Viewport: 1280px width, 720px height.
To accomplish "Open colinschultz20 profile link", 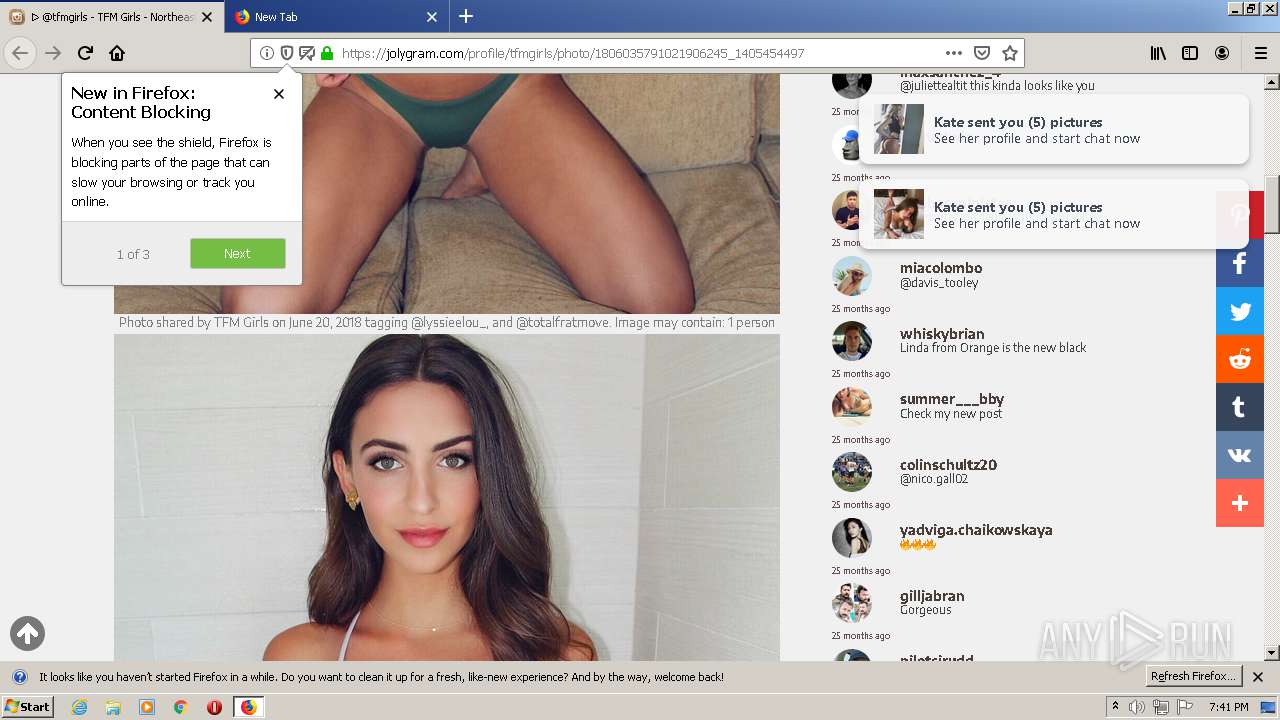I will click(x=948, y=465).
